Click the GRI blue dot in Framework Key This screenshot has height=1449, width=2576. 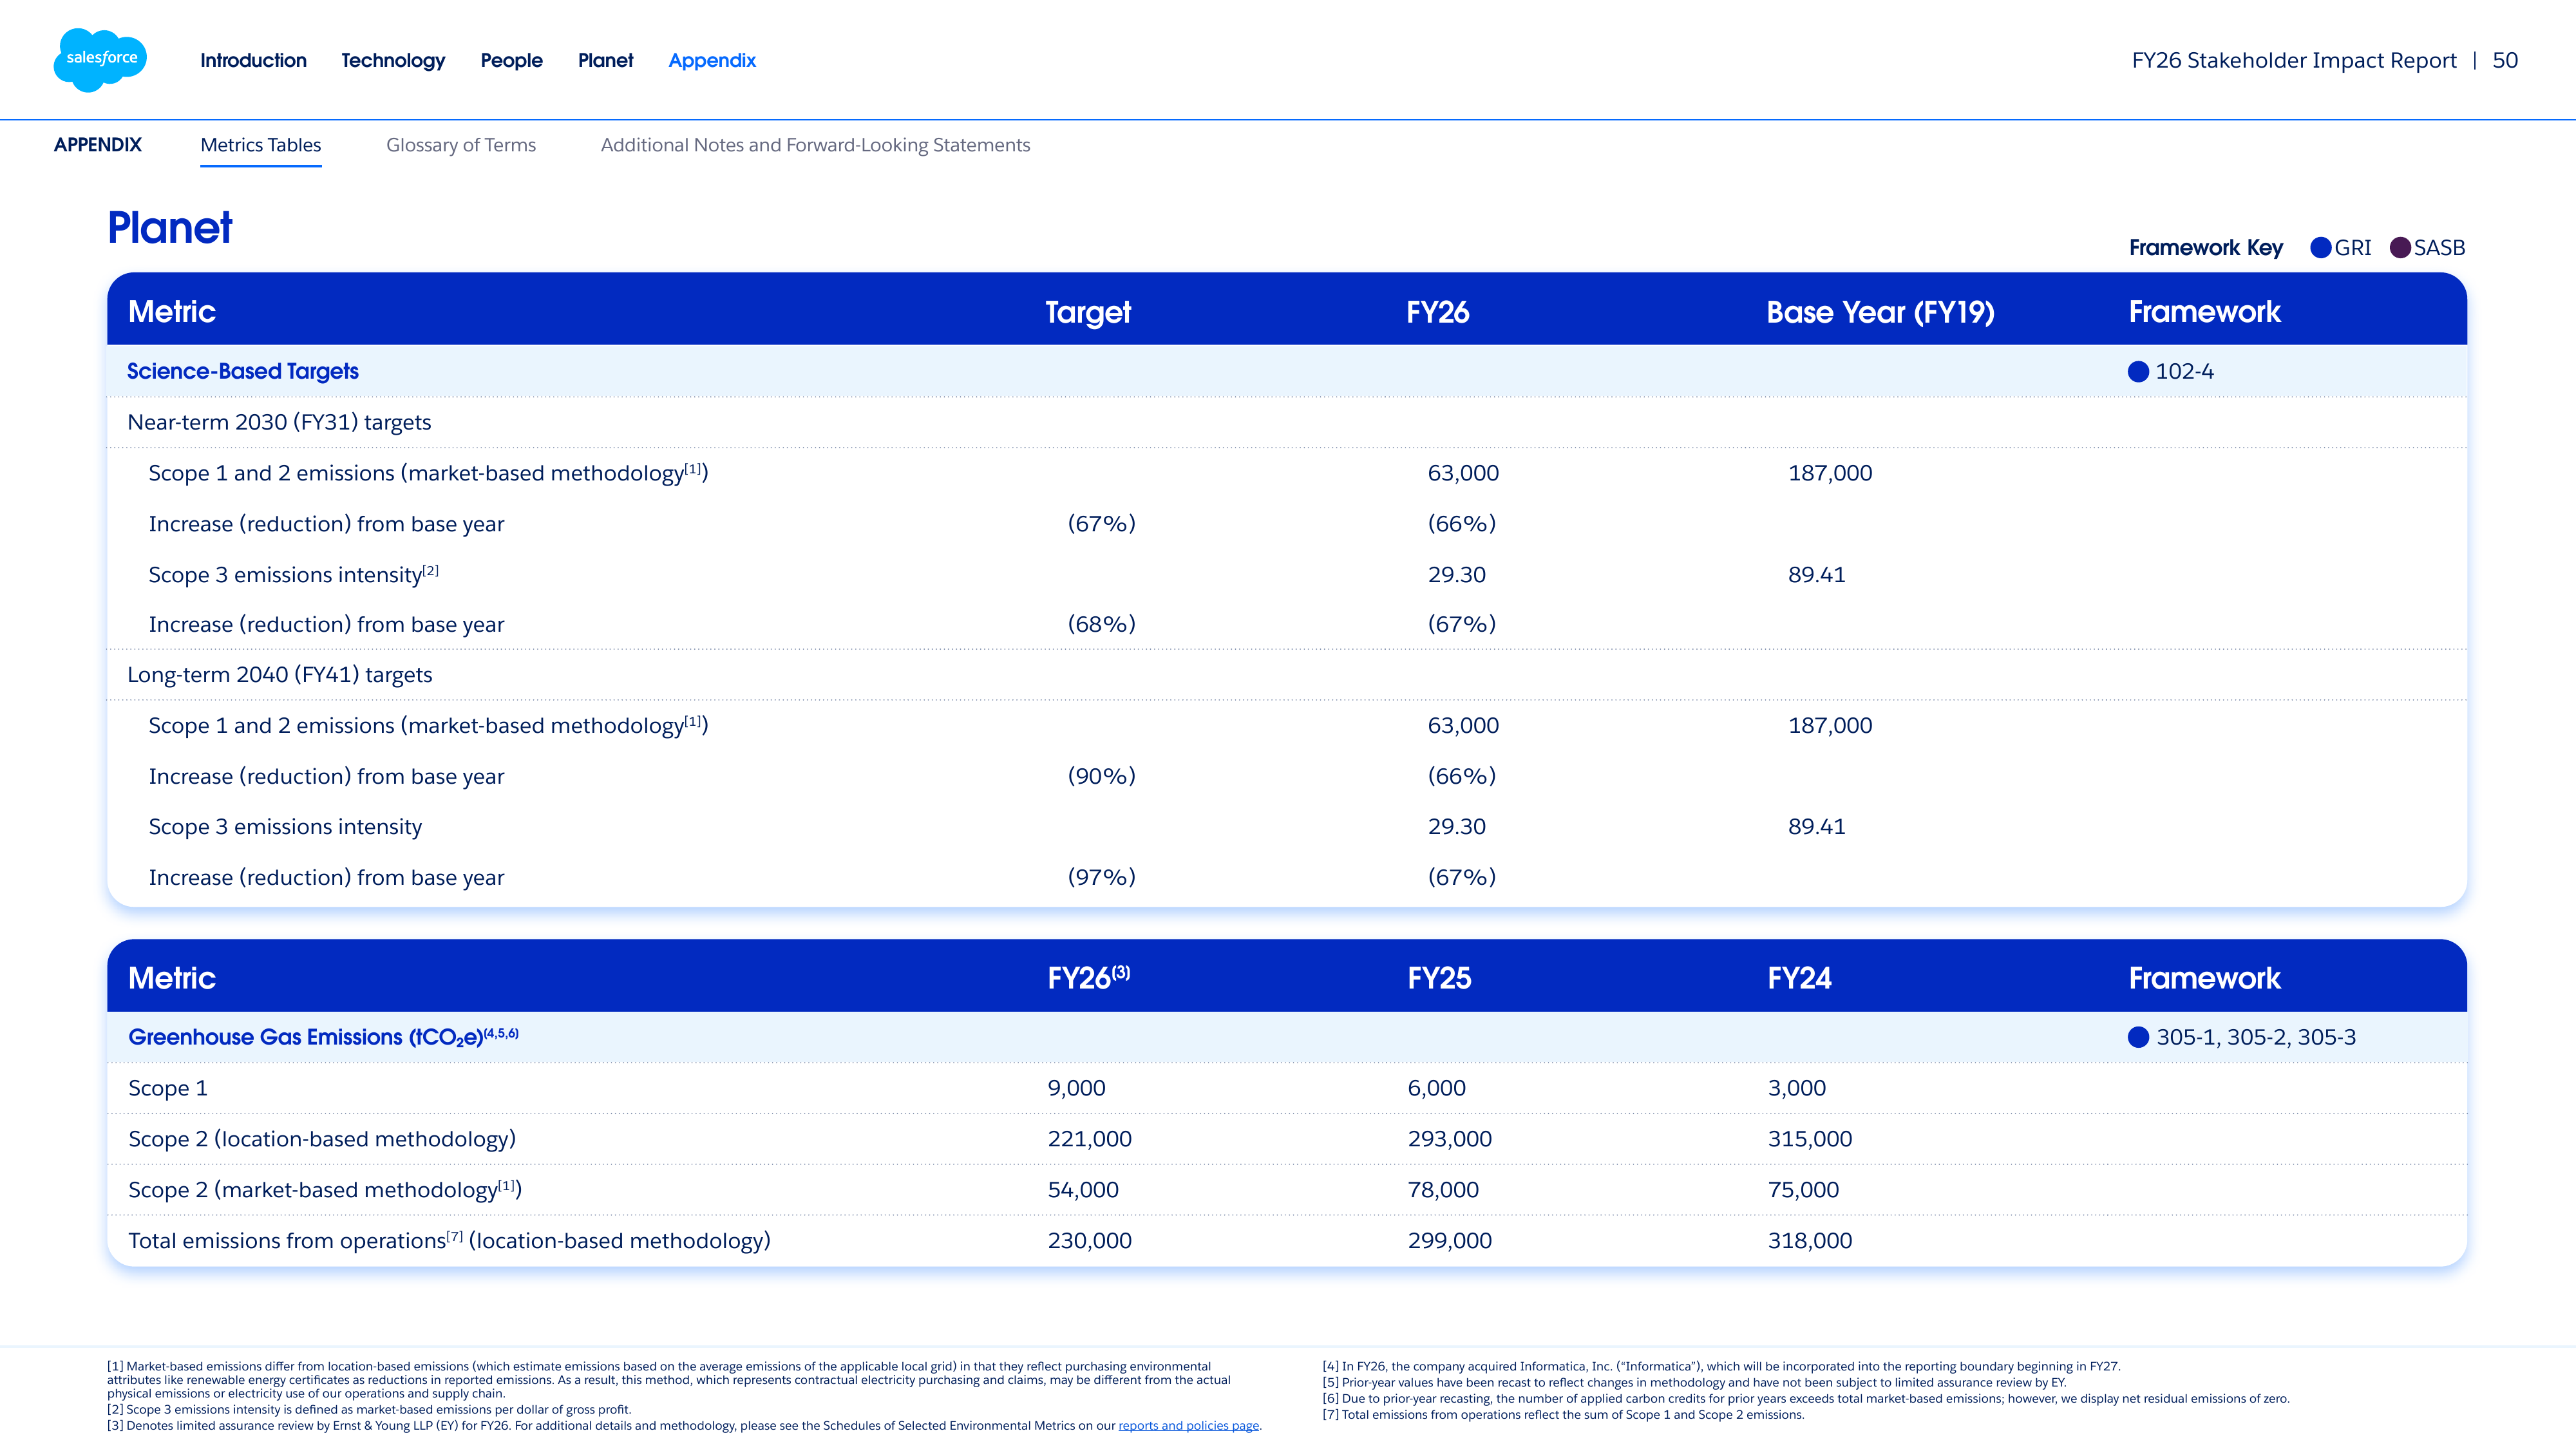[2320, 248]
